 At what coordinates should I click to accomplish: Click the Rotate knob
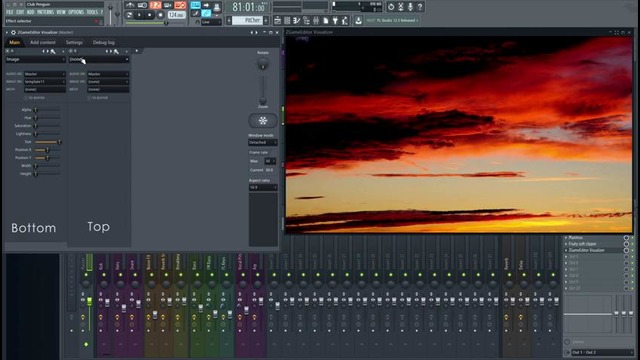[263, 64]
